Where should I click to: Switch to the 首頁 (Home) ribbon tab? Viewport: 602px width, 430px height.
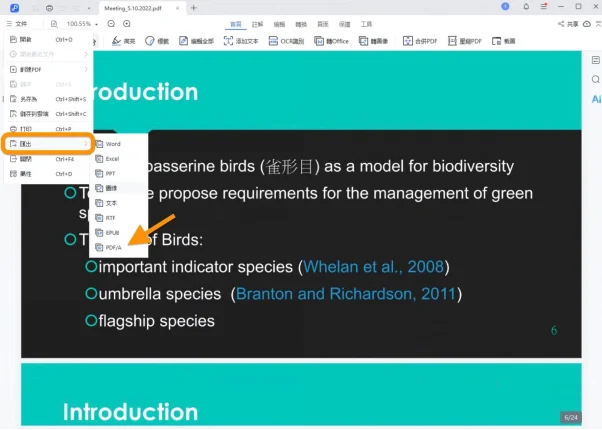coord(236,24)
